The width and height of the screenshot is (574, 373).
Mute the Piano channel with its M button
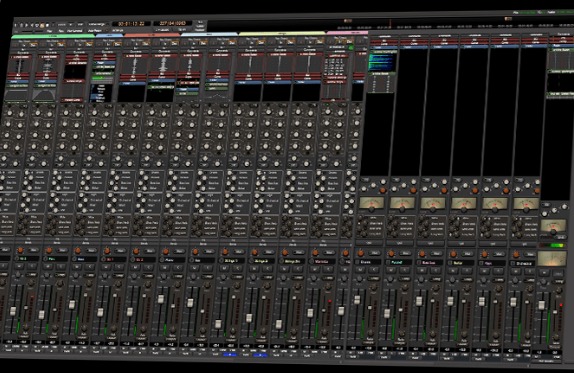164,268
